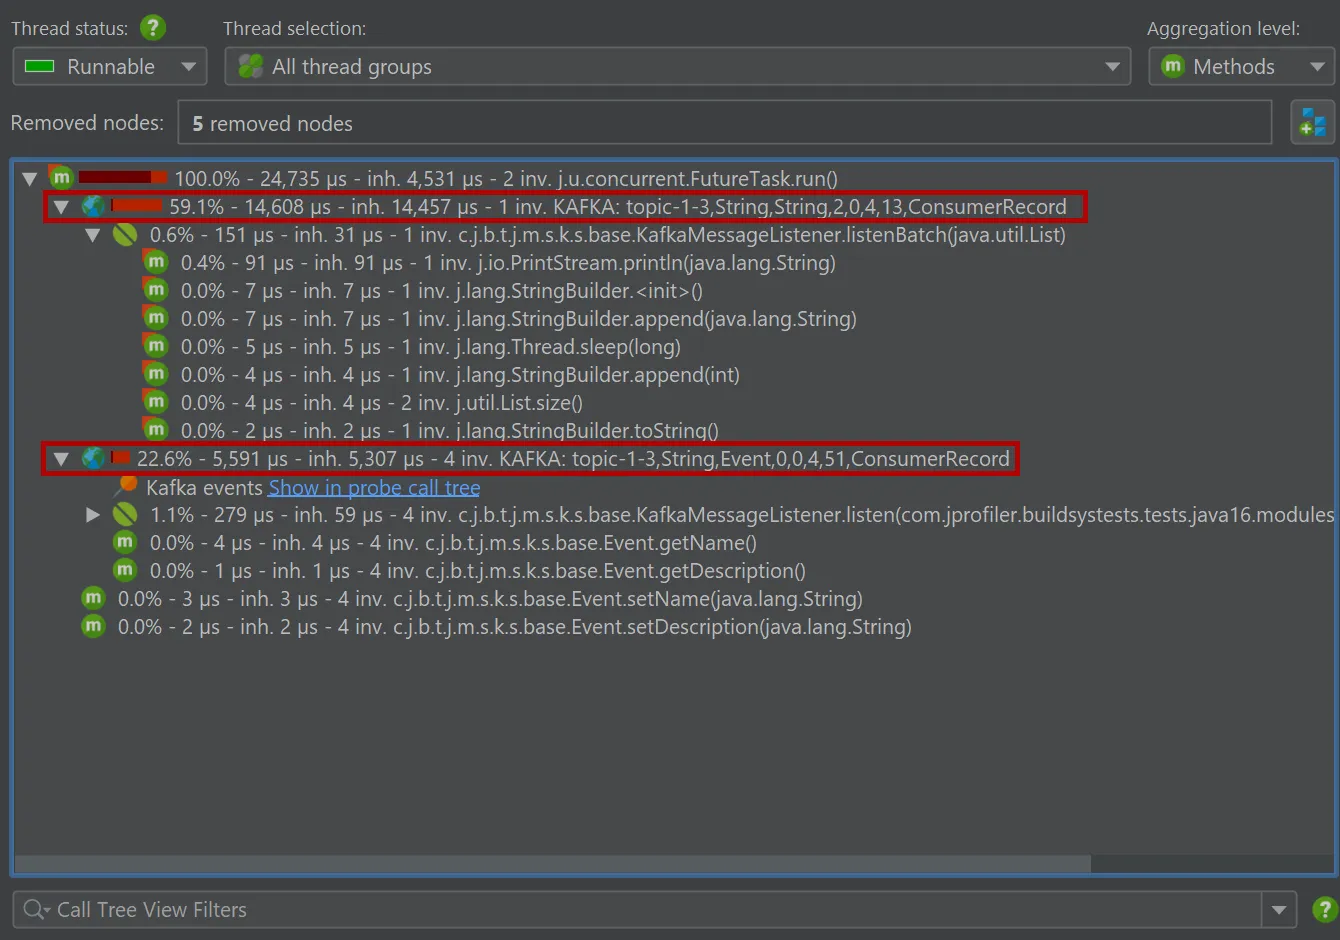This screenshot has width=1340, height=940.
Task: Click the orange Kafka events probe icon
Action: [x=126, y=485]
